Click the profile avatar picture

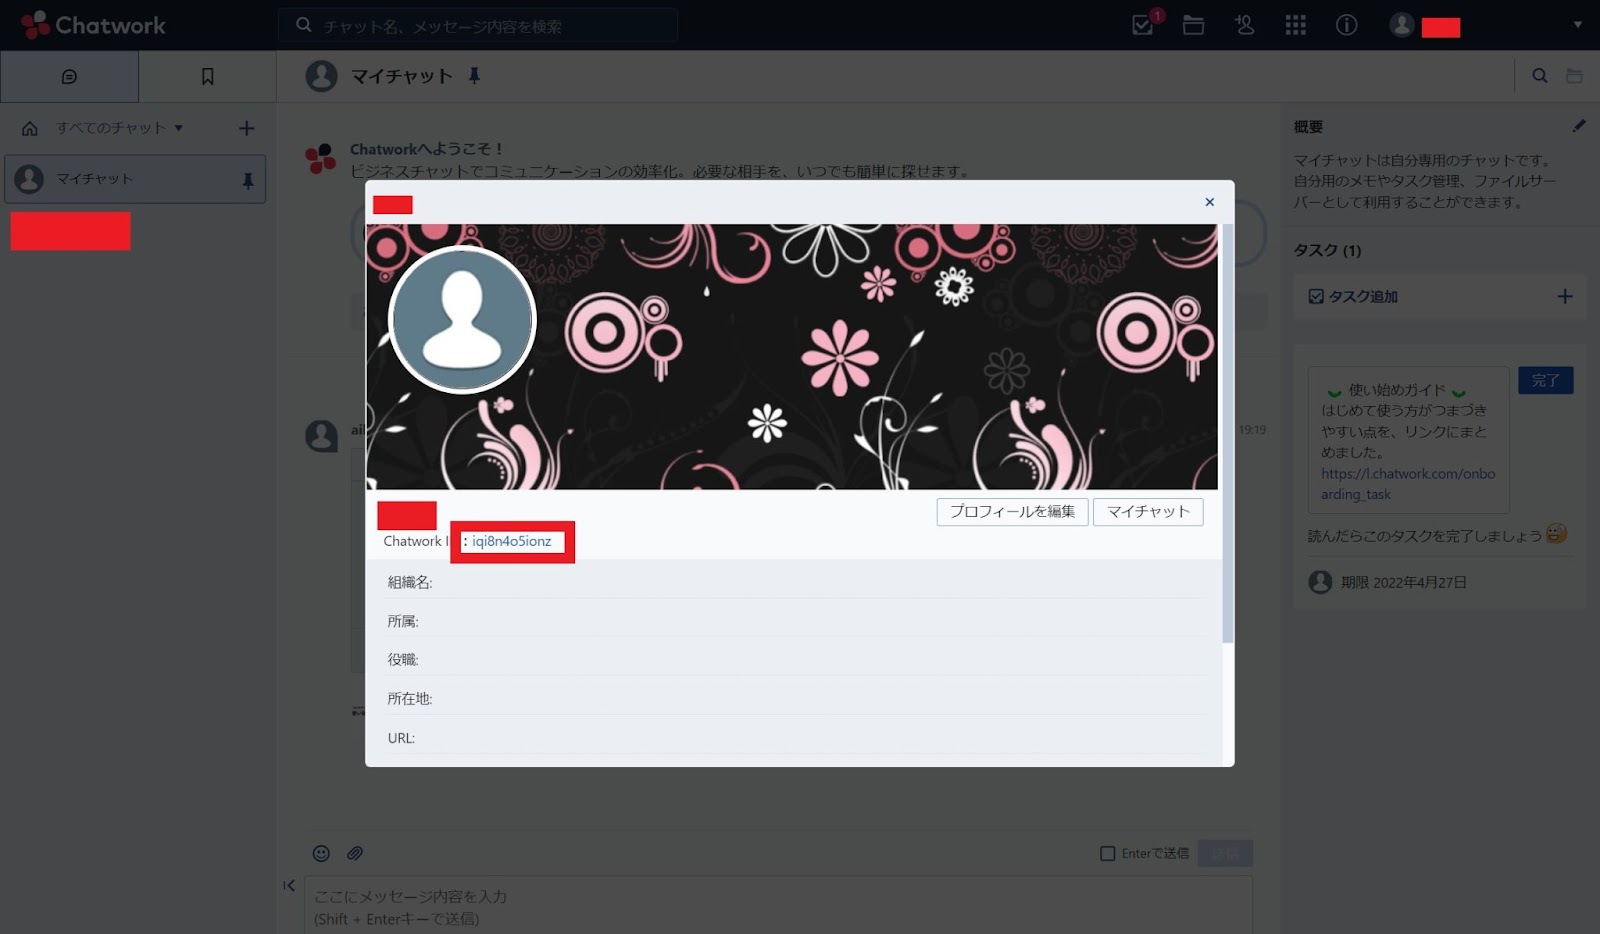(x=462, y=320)
